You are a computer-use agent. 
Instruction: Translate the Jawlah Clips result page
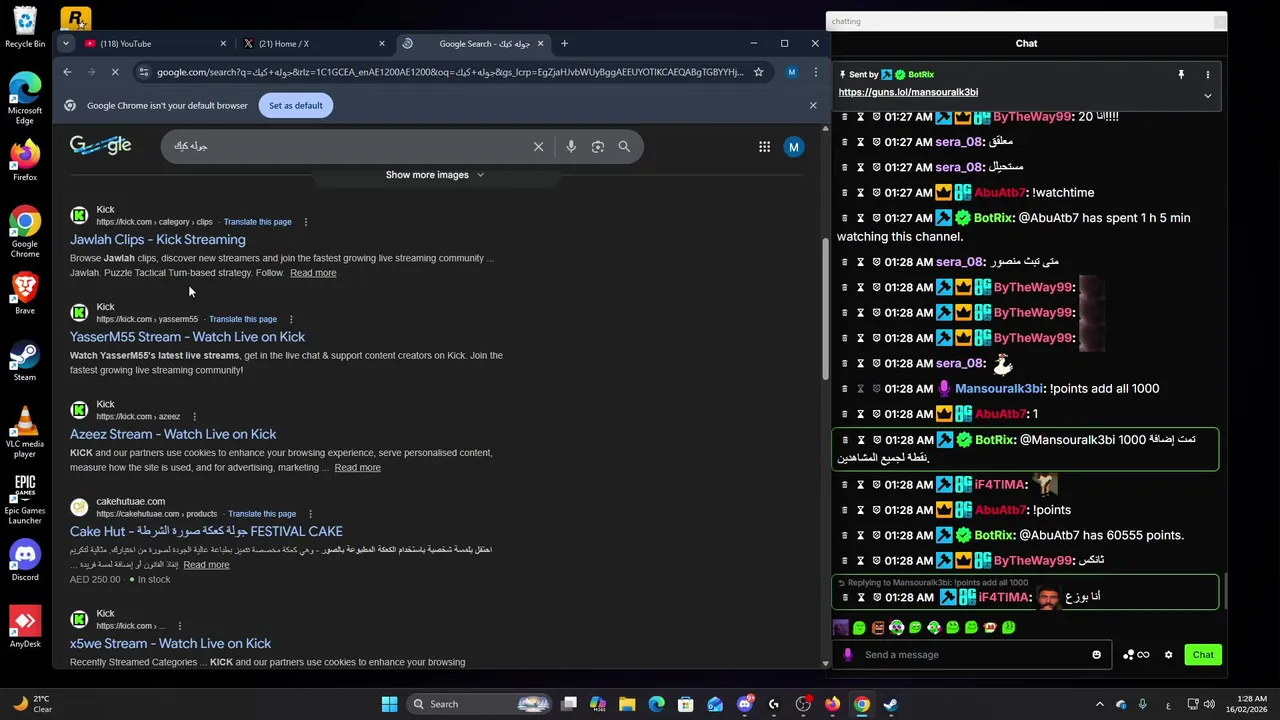(x=258, y=222)
